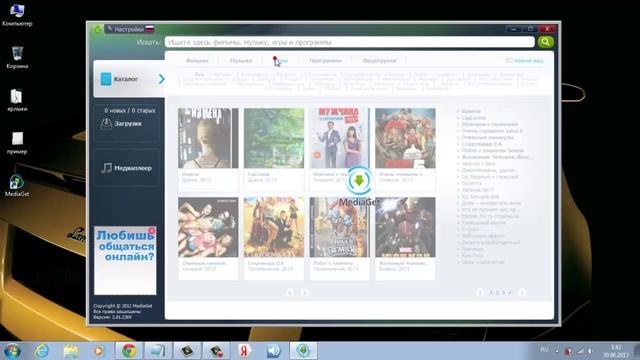Open the Windows Start orb
This screenshot has height=360, width=640.
click(x=12, y=351)
